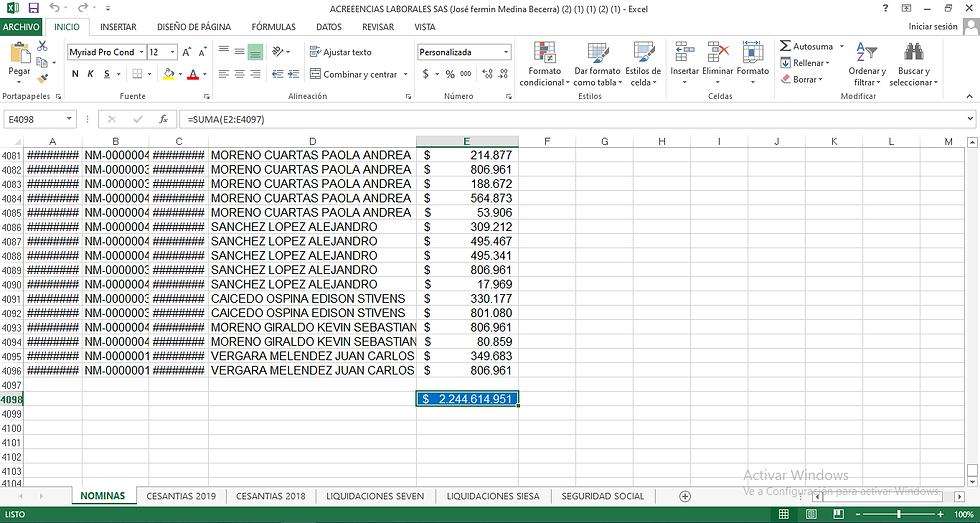Click the font color A icon
The width and height of the screenshot is (980, 523).
192,74
